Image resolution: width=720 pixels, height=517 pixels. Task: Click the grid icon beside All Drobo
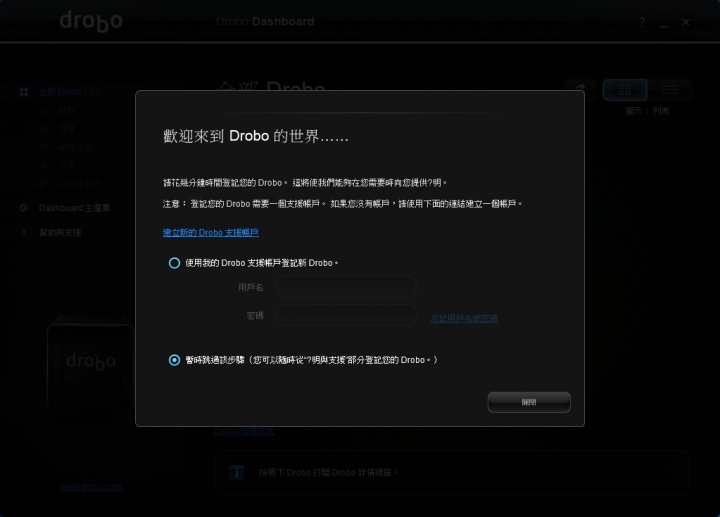(x=24, y=92)
